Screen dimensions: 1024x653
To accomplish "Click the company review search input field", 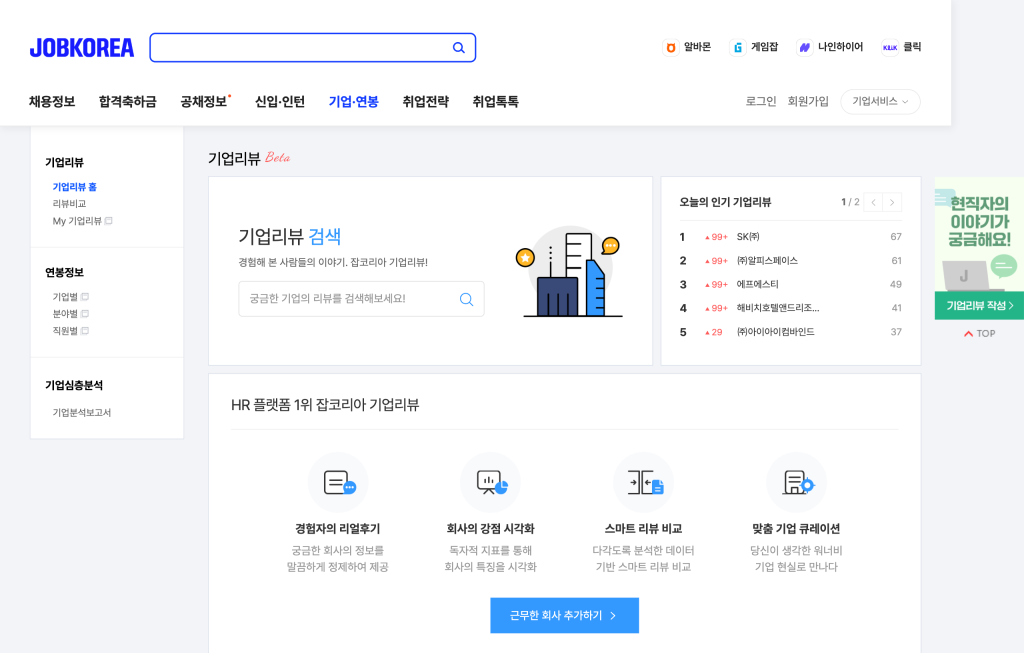I will 345,299.
